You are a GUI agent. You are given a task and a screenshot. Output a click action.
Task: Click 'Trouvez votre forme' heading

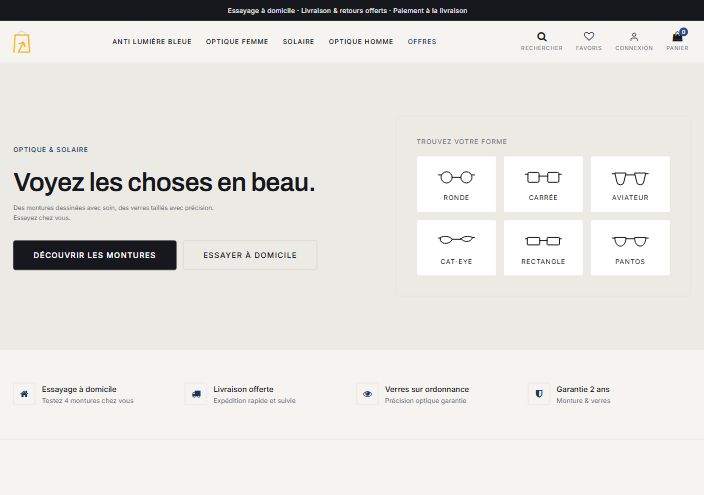click(462, 141)
